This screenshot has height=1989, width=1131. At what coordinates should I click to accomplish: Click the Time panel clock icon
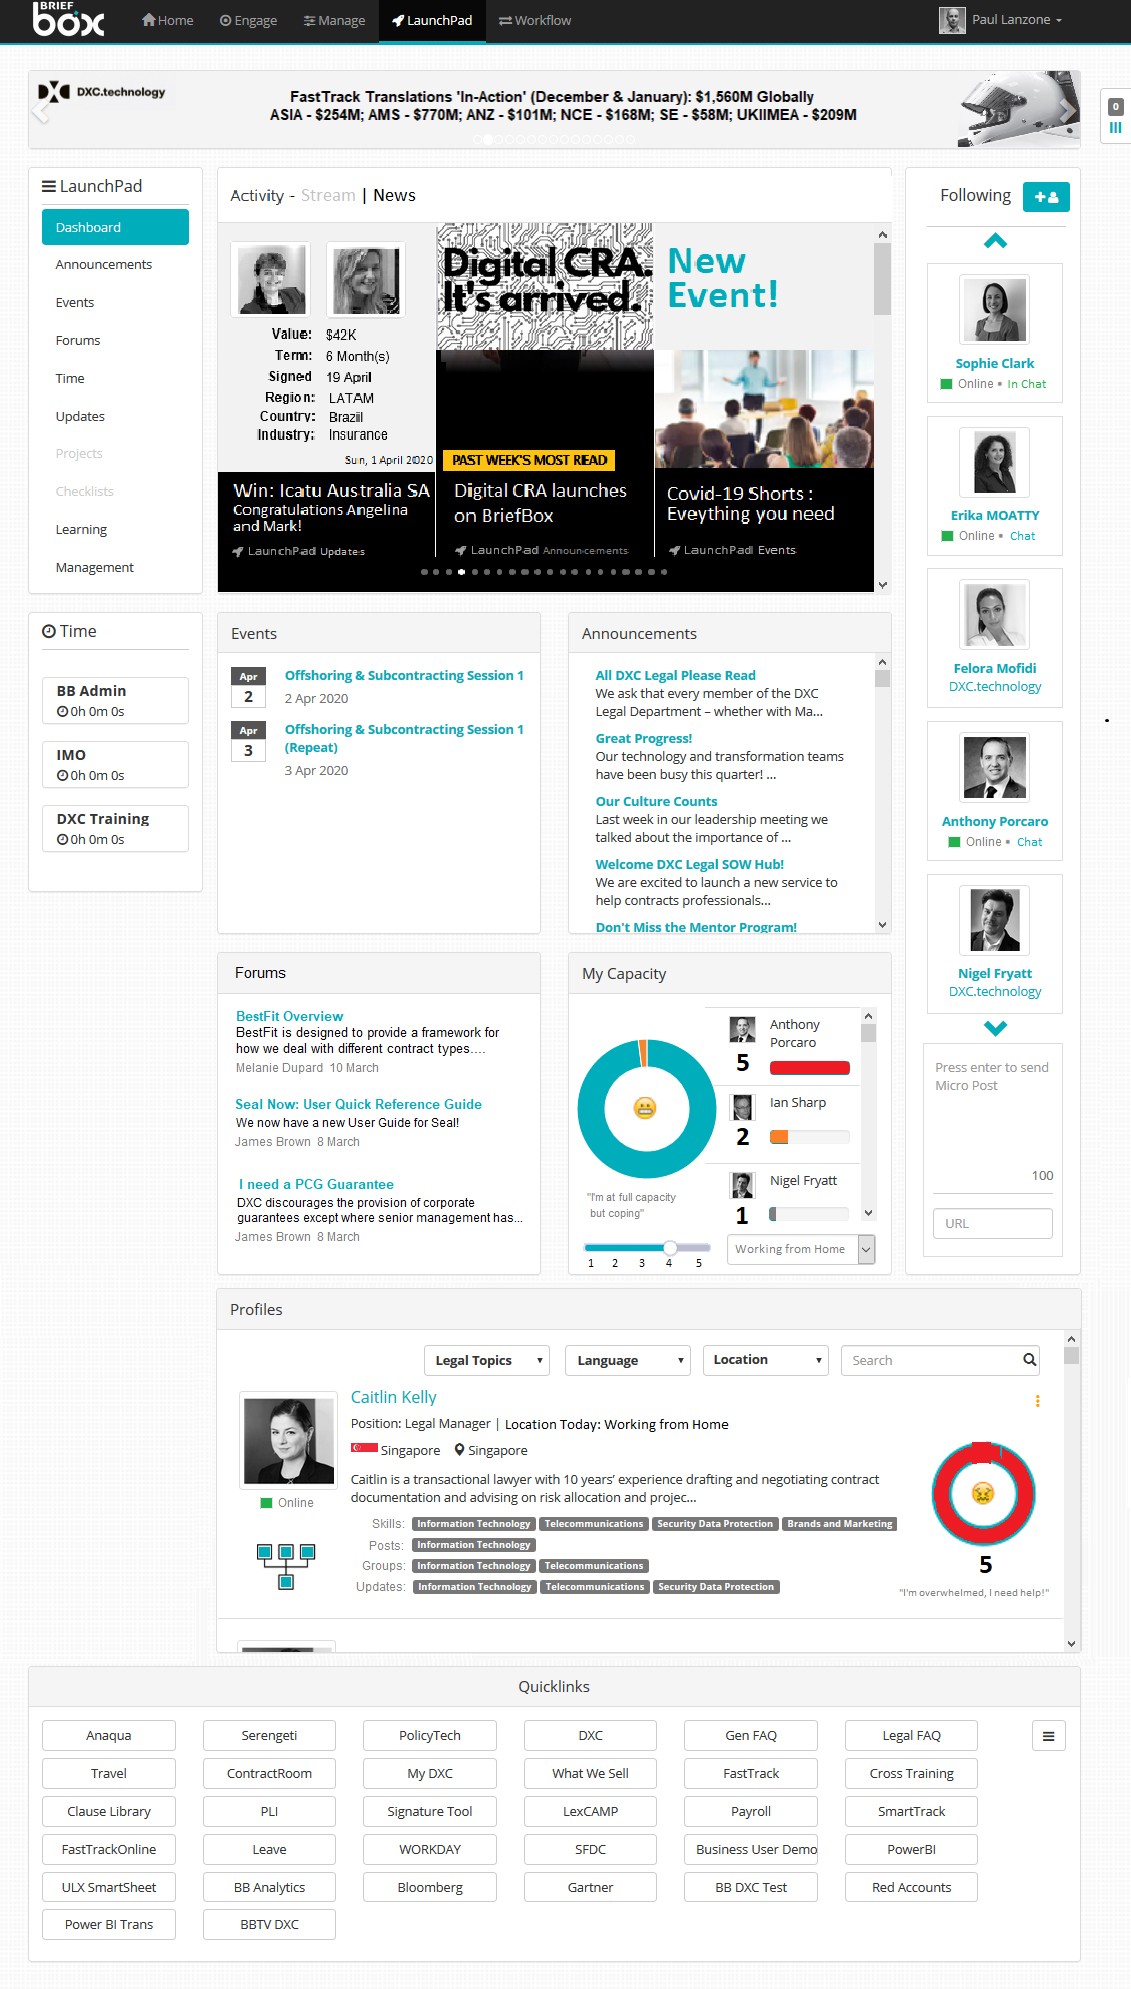point(48,631)
